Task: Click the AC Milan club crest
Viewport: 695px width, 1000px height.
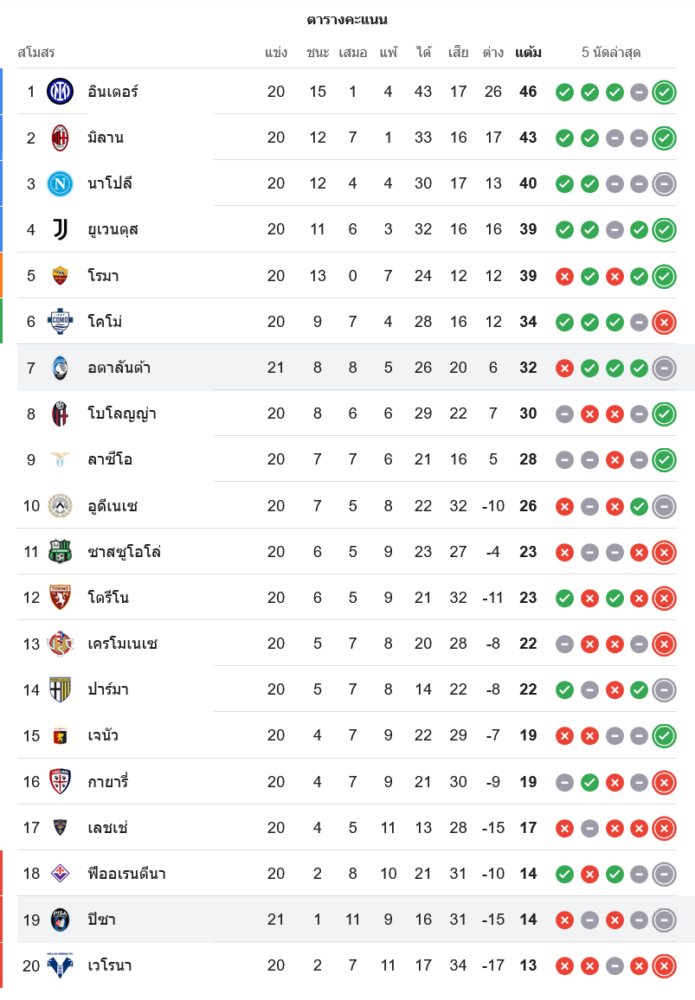Action: click(60, 138)
